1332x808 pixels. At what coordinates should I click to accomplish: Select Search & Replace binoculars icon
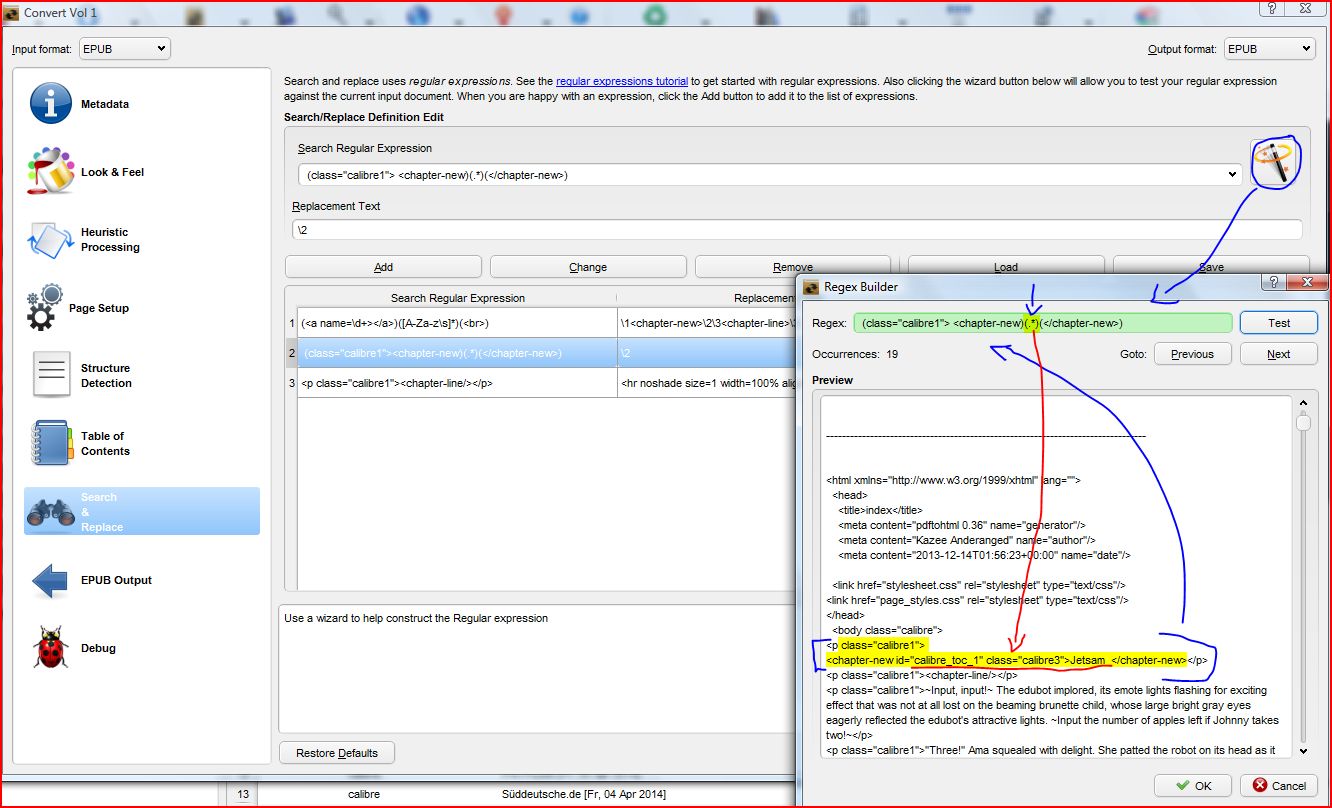coord(50,512)
